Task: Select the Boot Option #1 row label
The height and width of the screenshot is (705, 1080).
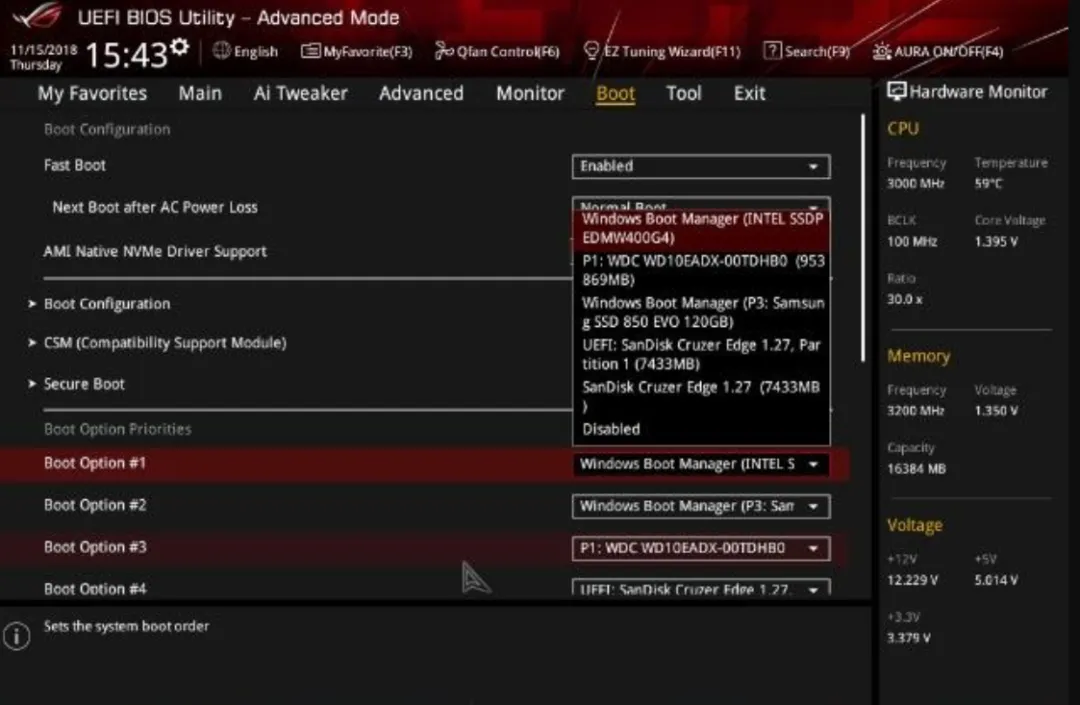Action: (95, 463)
